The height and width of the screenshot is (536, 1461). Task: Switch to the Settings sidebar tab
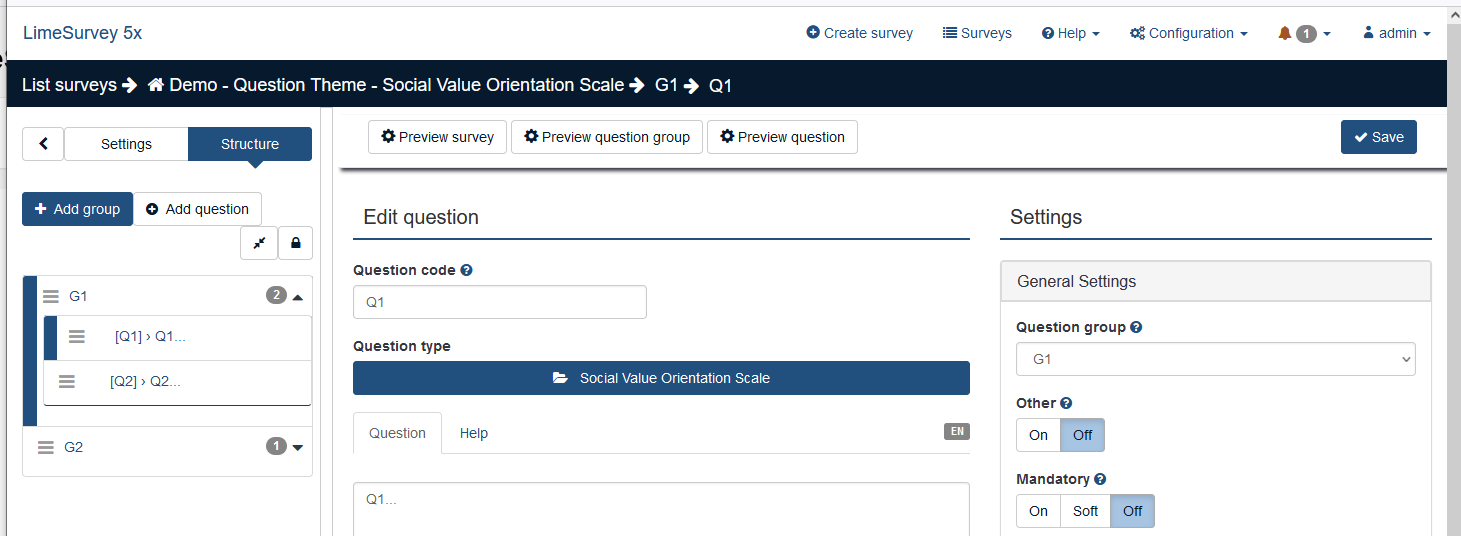pyautogui.click(x=126, y=144)
